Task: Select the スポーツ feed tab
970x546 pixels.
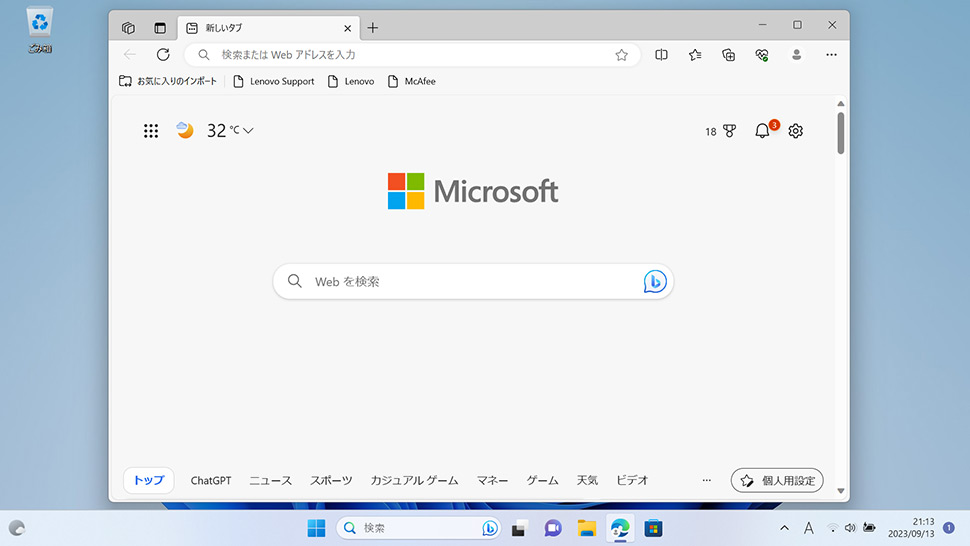Action: click(331, 480)
